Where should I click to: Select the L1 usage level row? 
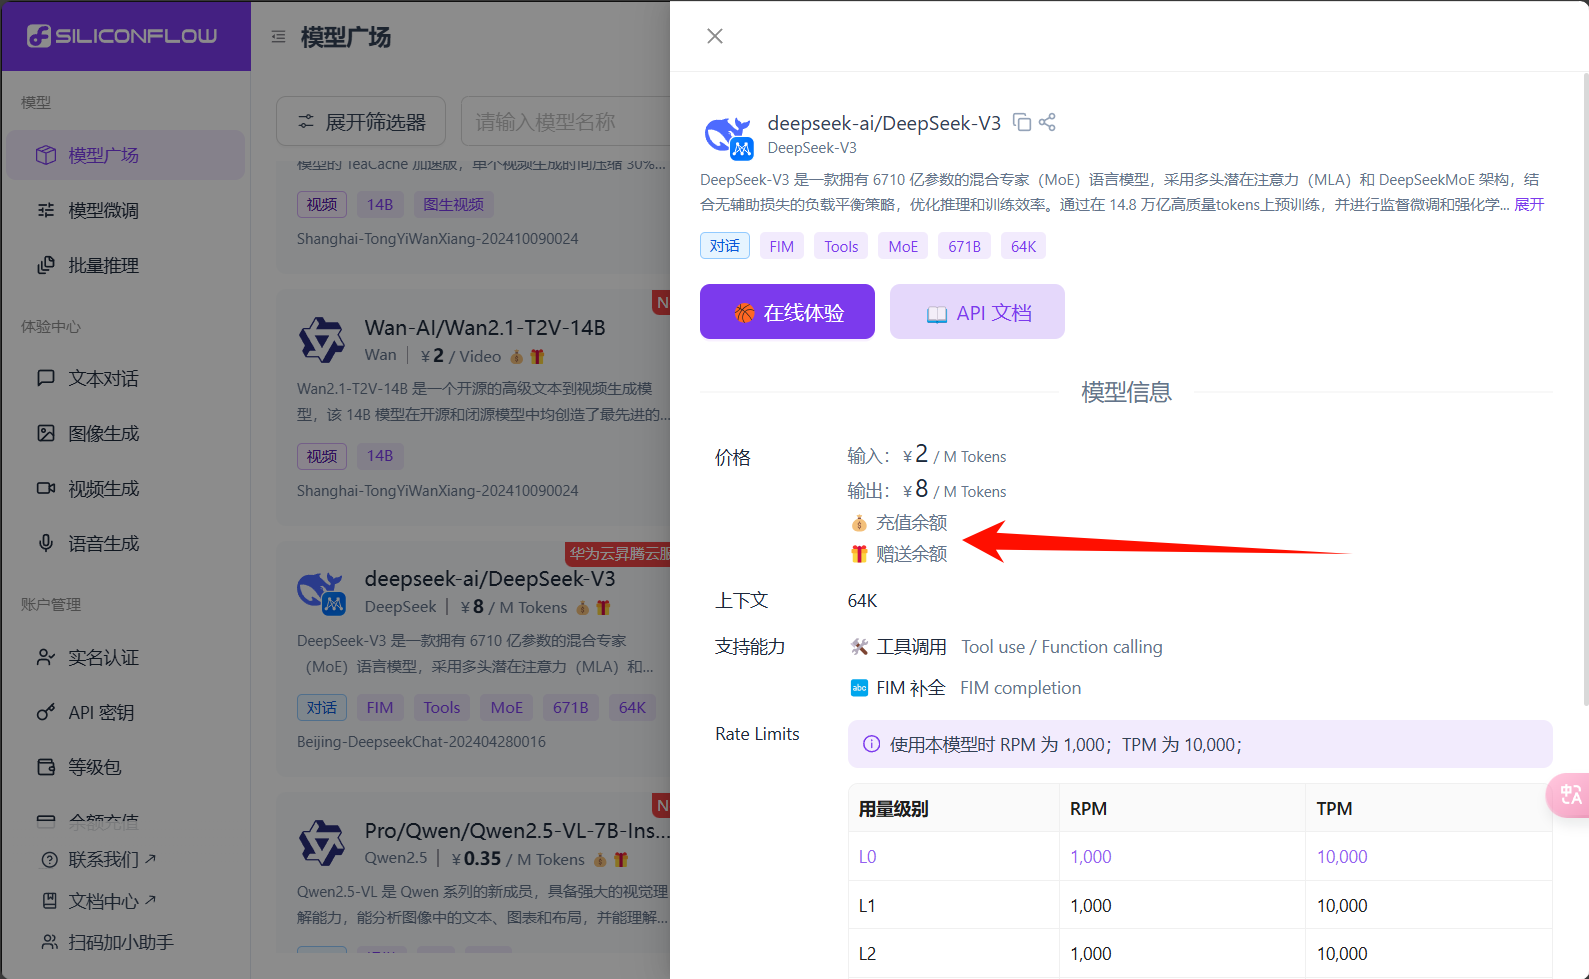(x=1200, y=905)
